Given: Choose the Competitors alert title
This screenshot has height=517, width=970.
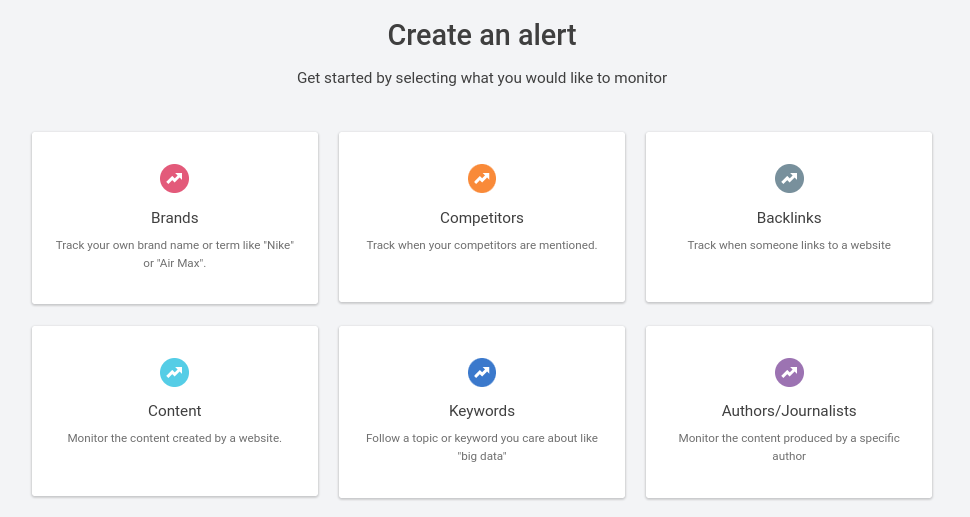Looking at the screenshot, I should pyautogui.click(x=482, y=218).
